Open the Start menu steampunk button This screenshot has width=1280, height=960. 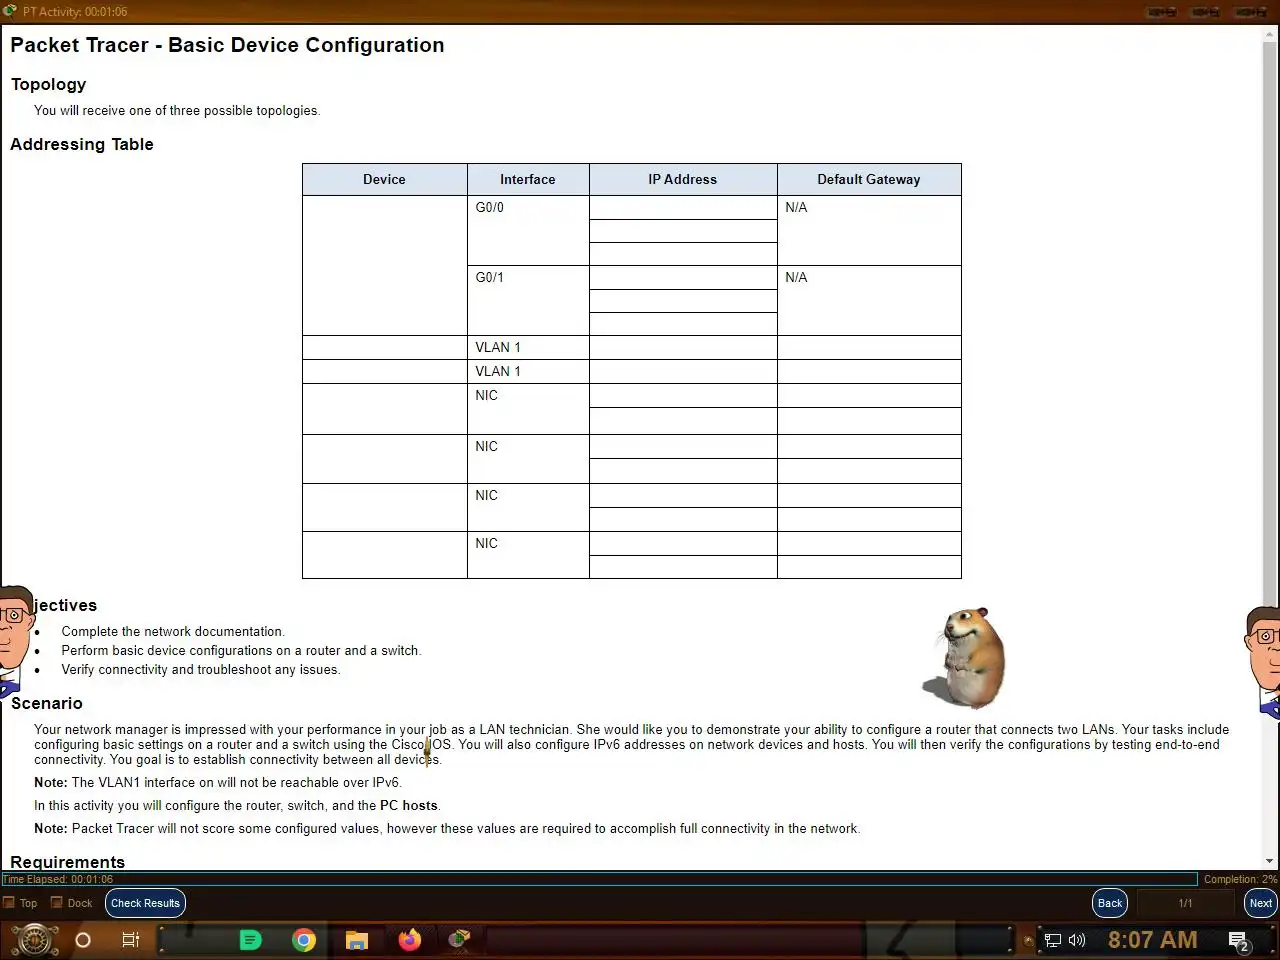point(34,940)
